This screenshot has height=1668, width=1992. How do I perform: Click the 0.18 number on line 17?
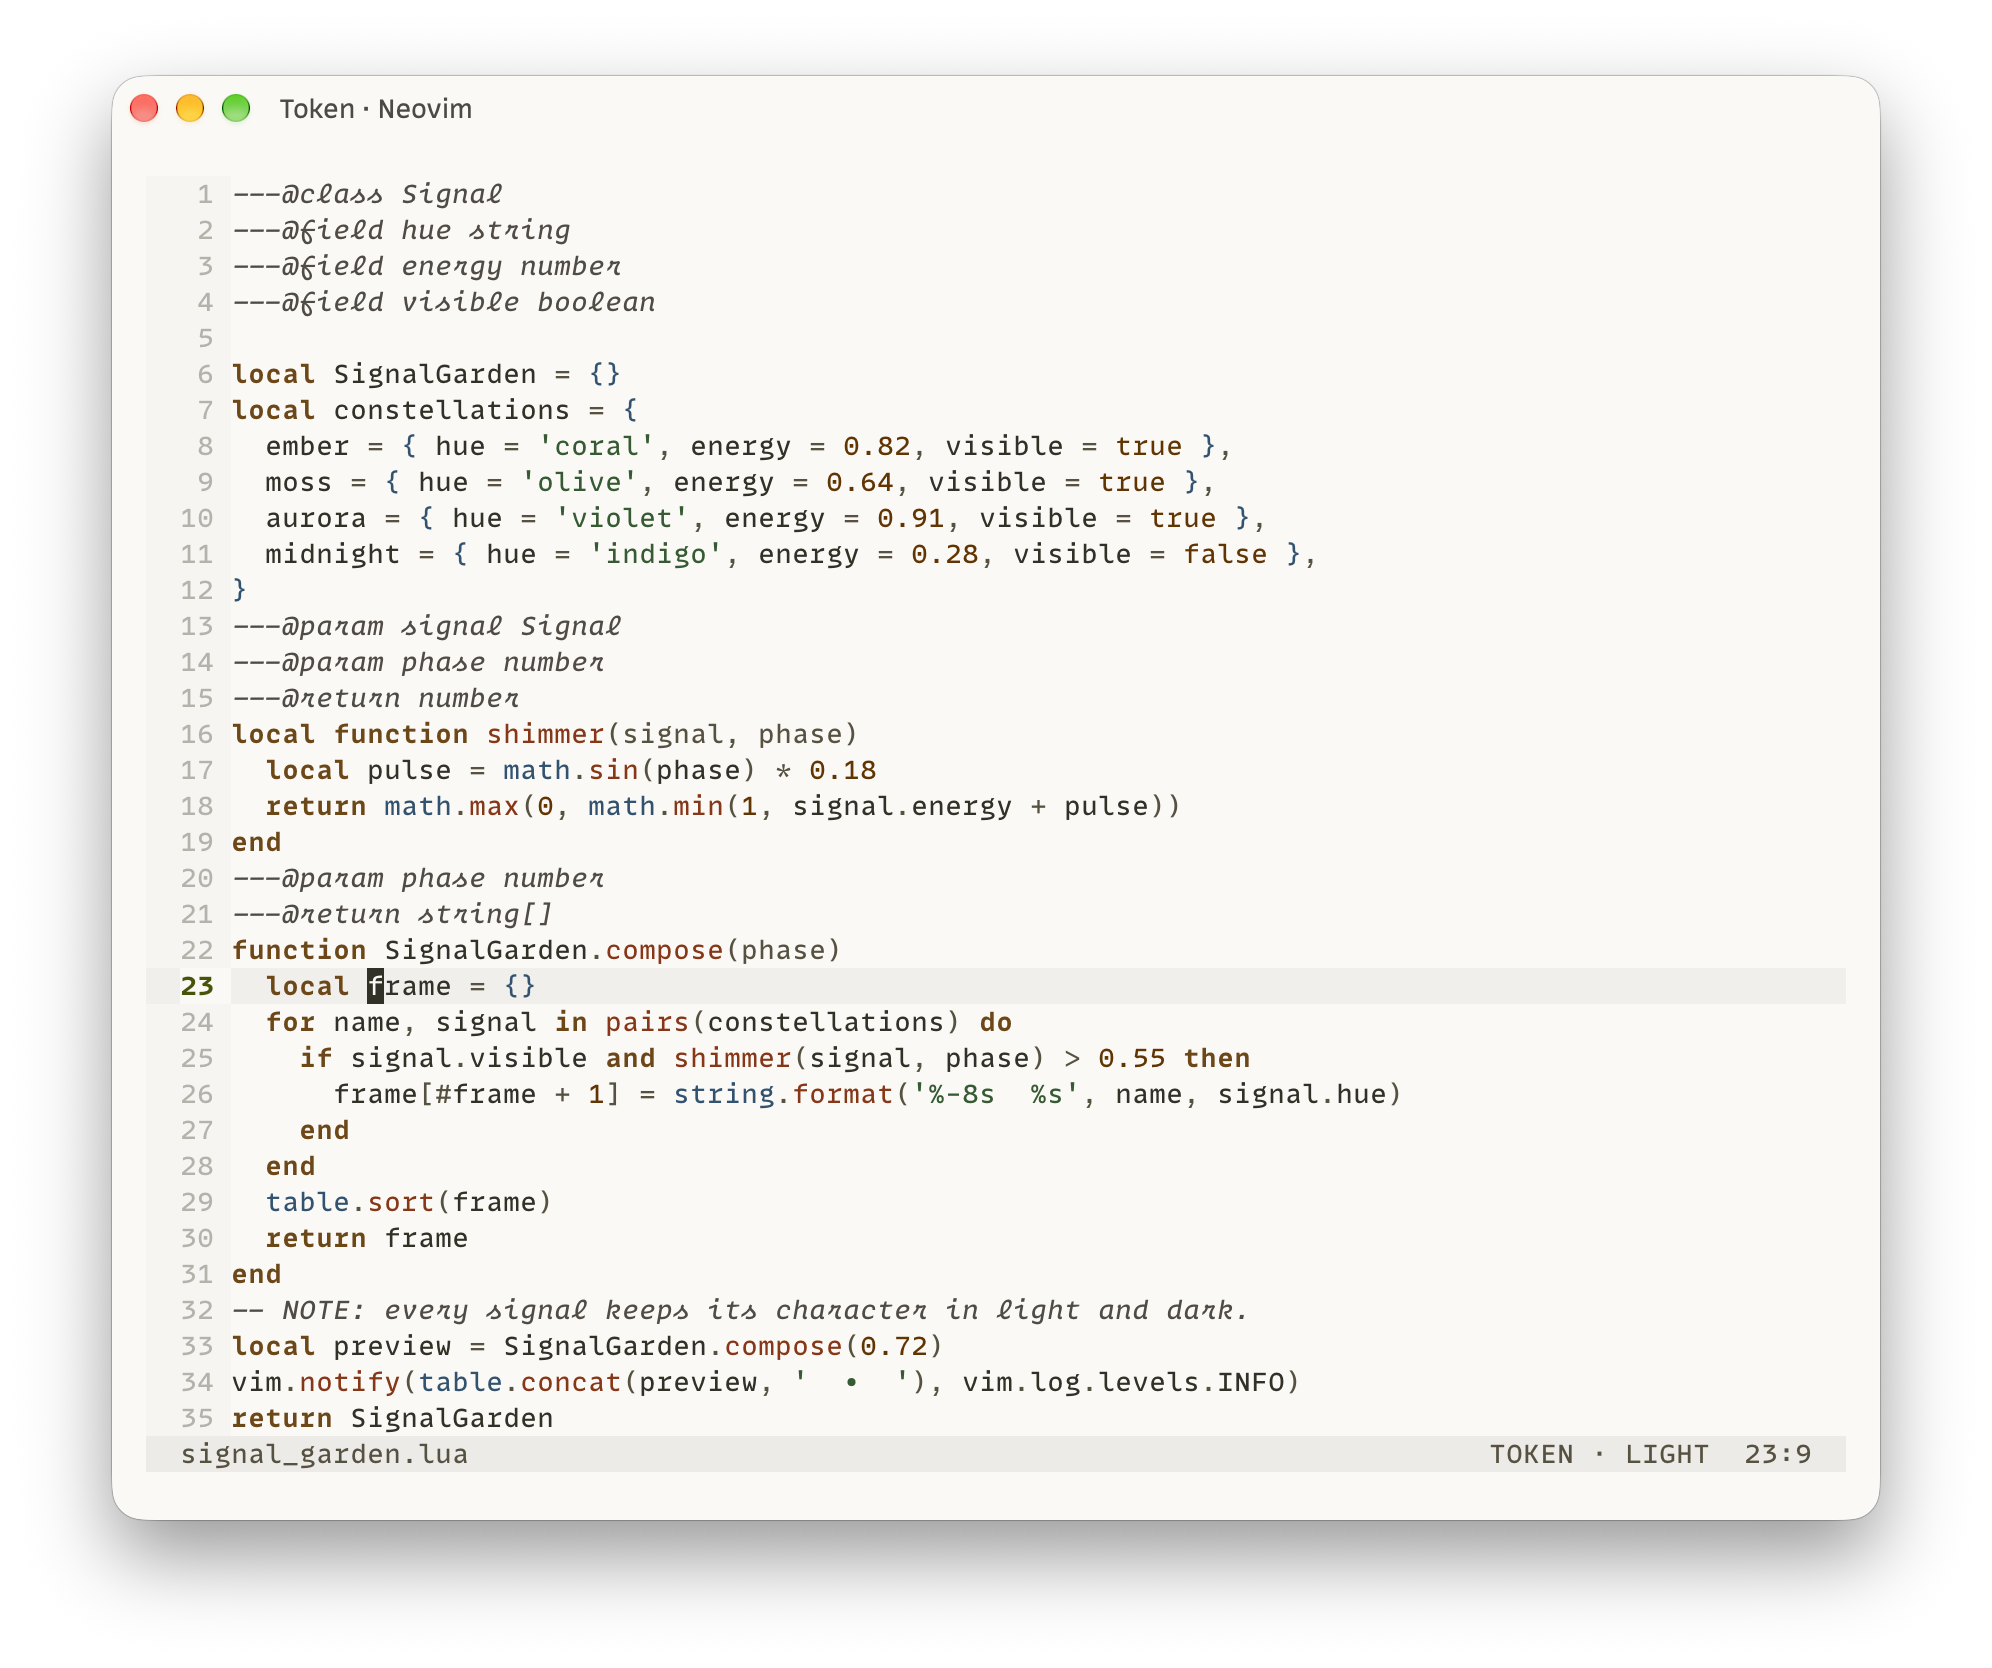point(843,770)
